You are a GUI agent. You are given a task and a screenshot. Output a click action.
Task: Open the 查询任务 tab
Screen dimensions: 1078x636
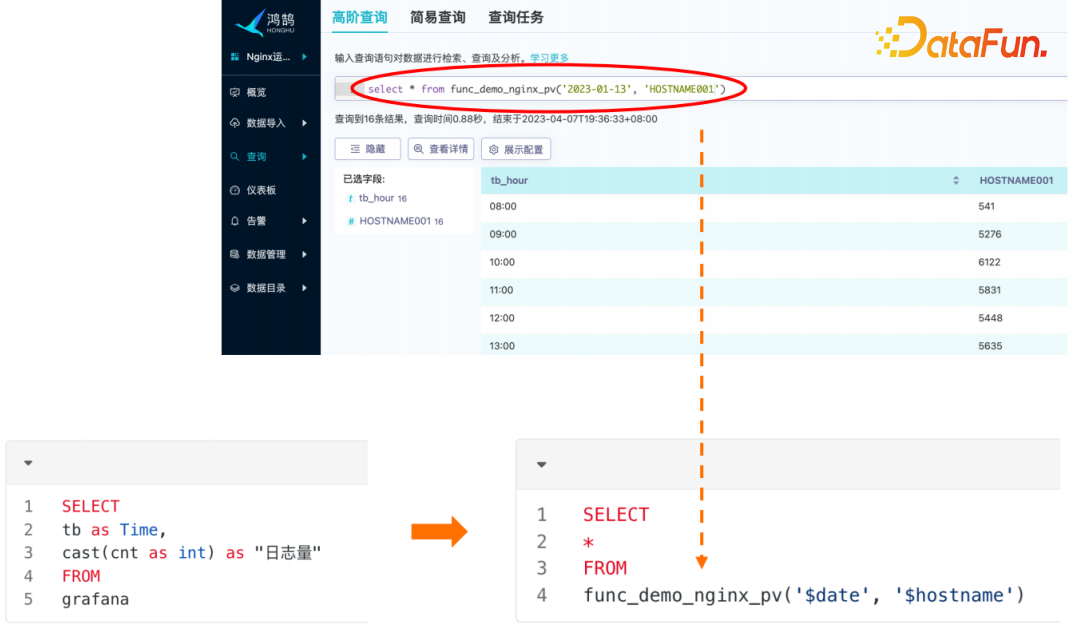[515, 17]
